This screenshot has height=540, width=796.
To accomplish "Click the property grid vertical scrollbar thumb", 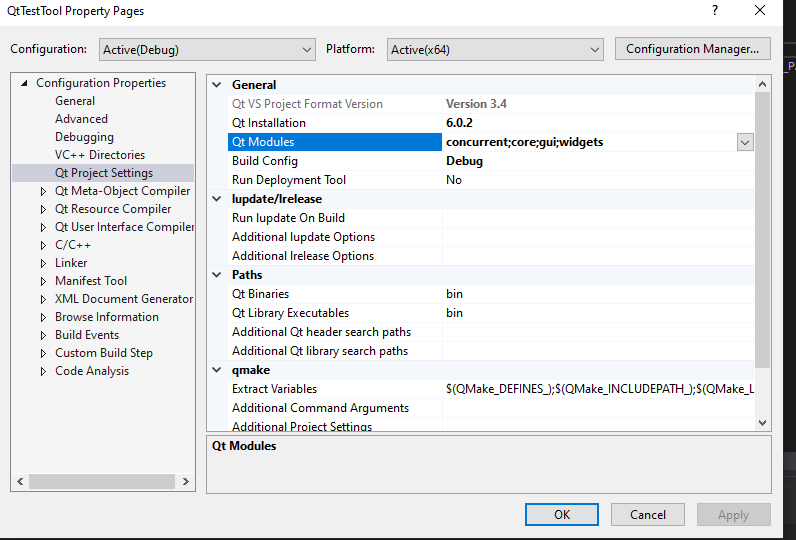I will (762, 229).
